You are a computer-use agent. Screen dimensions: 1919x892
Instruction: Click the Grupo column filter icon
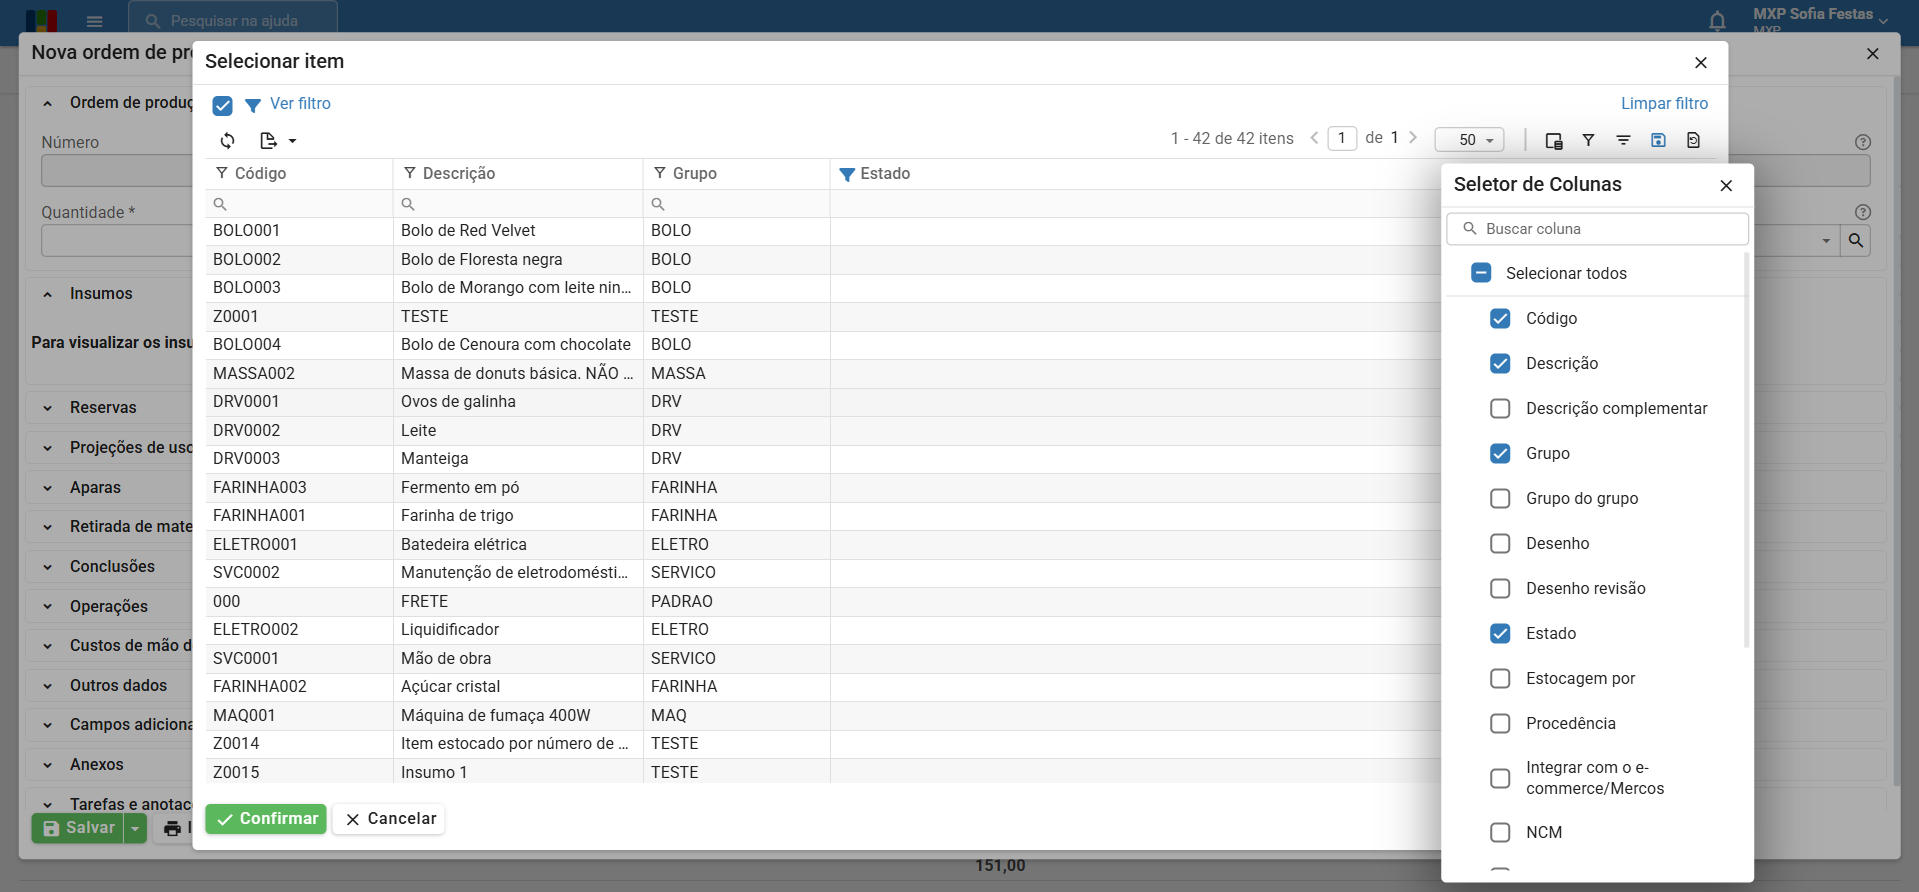click(x=660, y=173)
